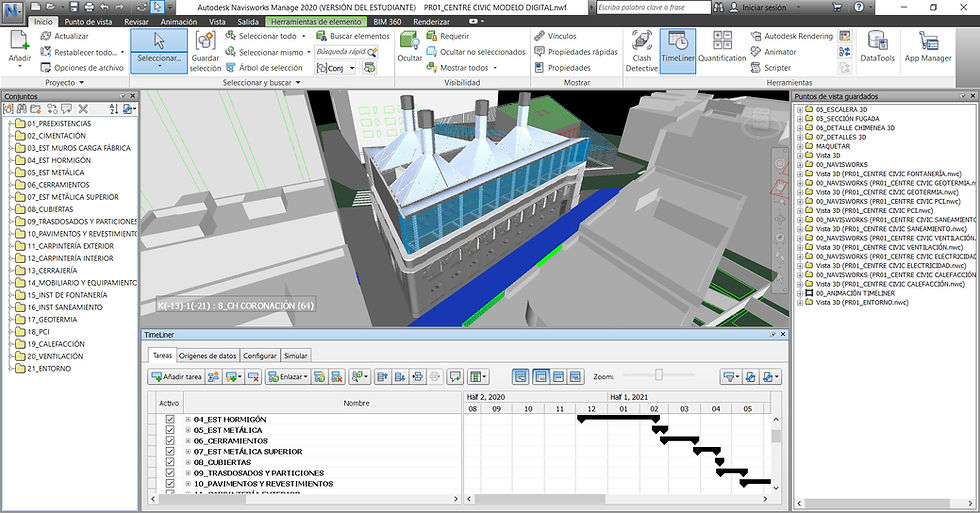This screenshot has width=980, height=513.
Task: Open Seleccionar todo dropdown arrow
Action: click(304, 36)
